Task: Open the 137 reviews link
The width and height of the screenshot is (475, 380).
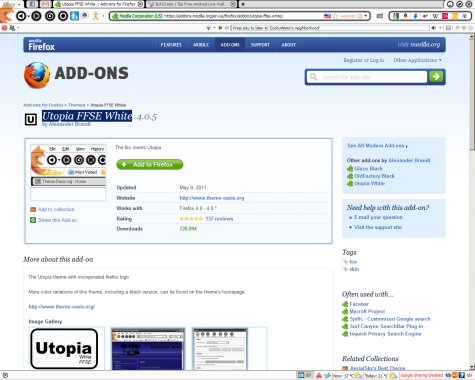Action: [x=219, y=219]
